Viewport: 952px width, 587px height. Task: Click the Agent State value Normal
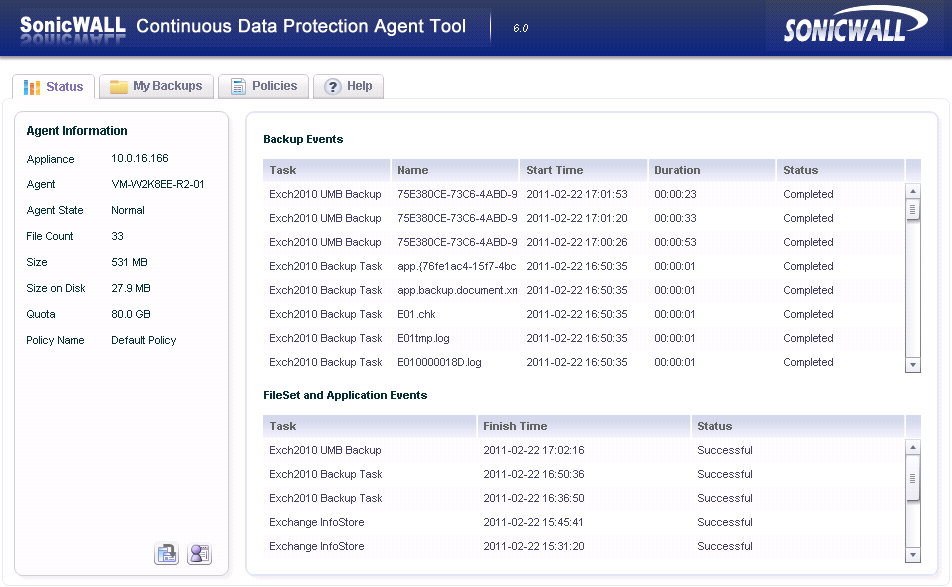pyautogui.click(x=128, y=211)
